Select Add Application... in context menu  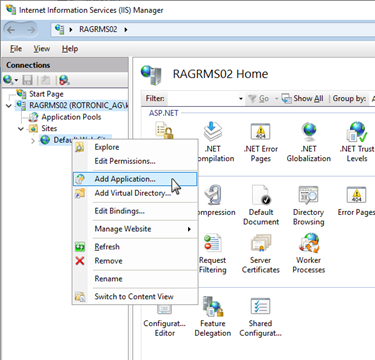click(x=135, y=179)
